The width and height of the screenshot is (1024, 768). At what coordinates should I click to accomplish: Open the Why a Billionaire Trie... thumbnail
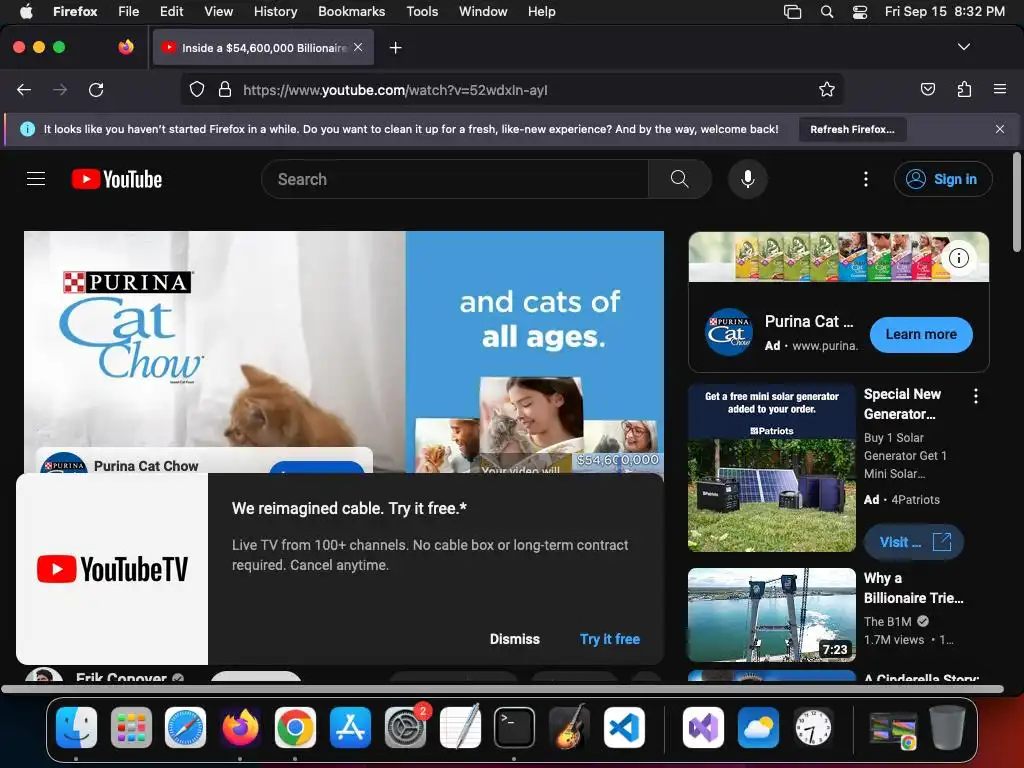pos(771,615)
